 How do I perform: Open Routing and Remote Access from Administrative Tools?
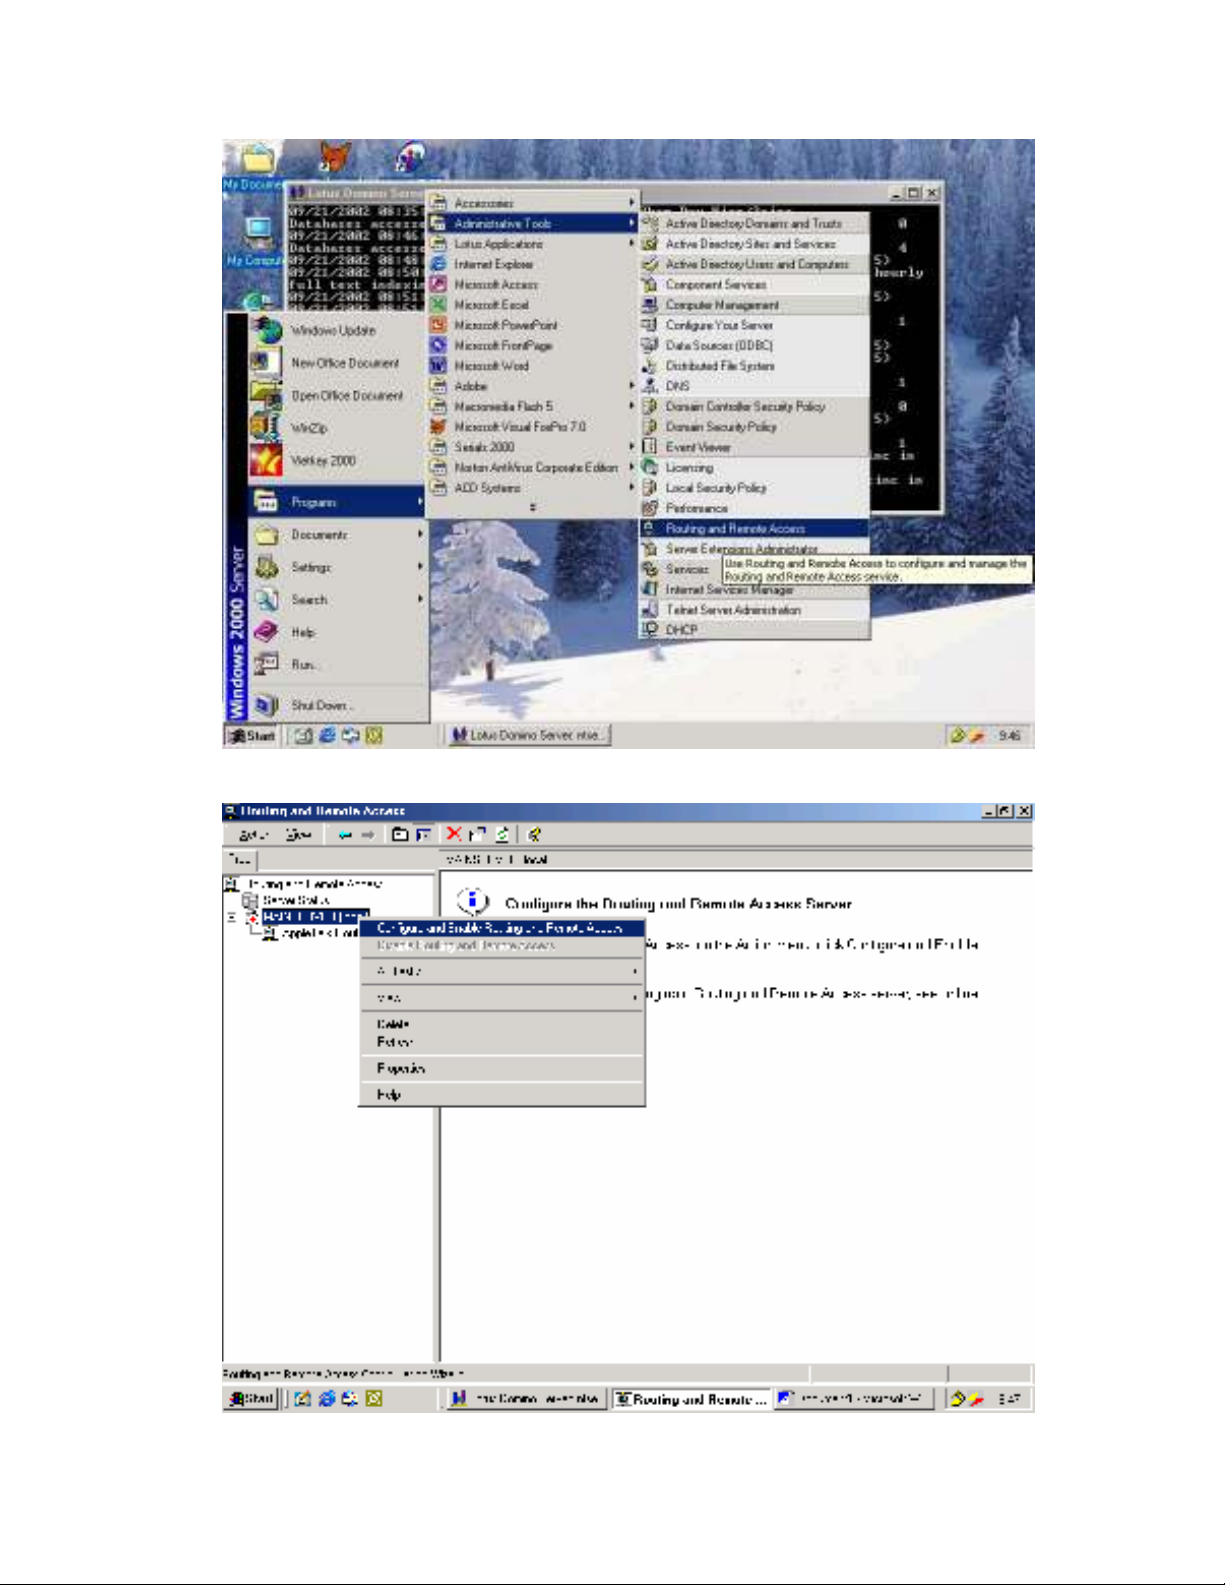click(x=735, y=528)
